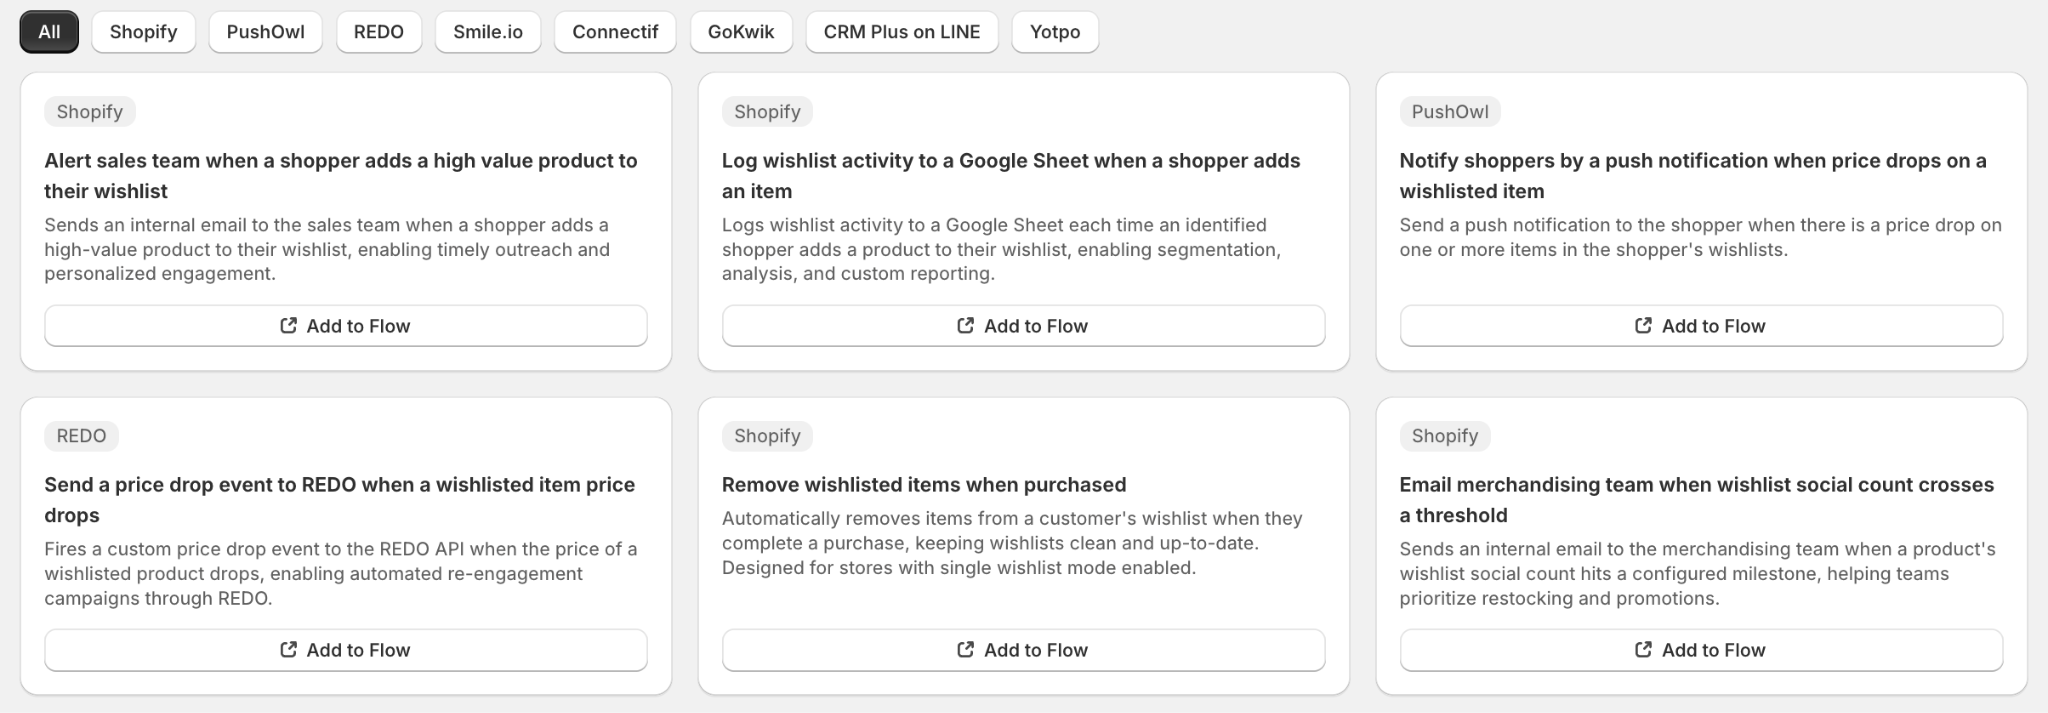Switch to the PushOwl filter
Viewport: 2048px width, 713px height.
tap(265, 32)
